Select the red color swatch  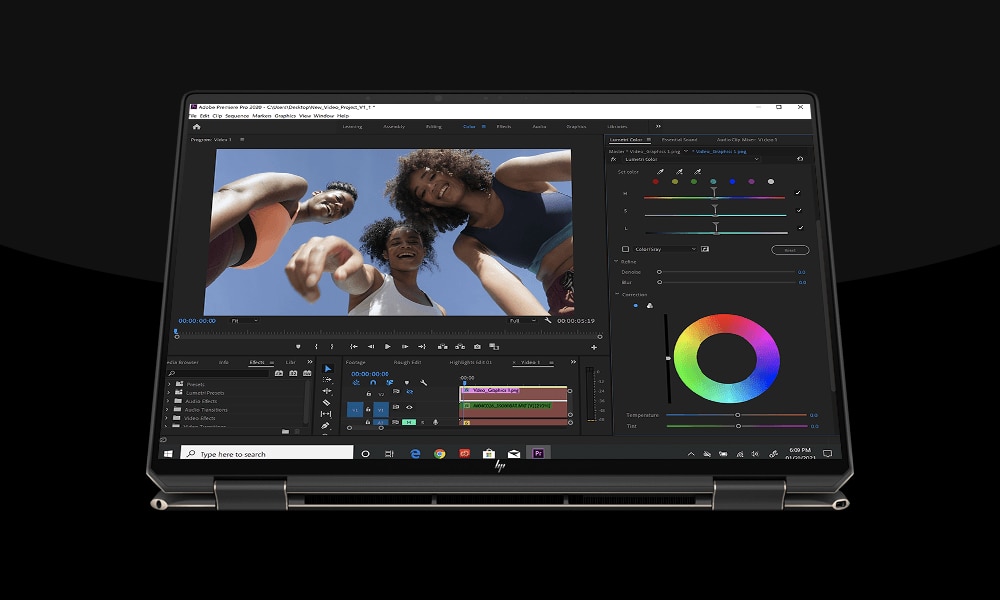click(655, 182)
